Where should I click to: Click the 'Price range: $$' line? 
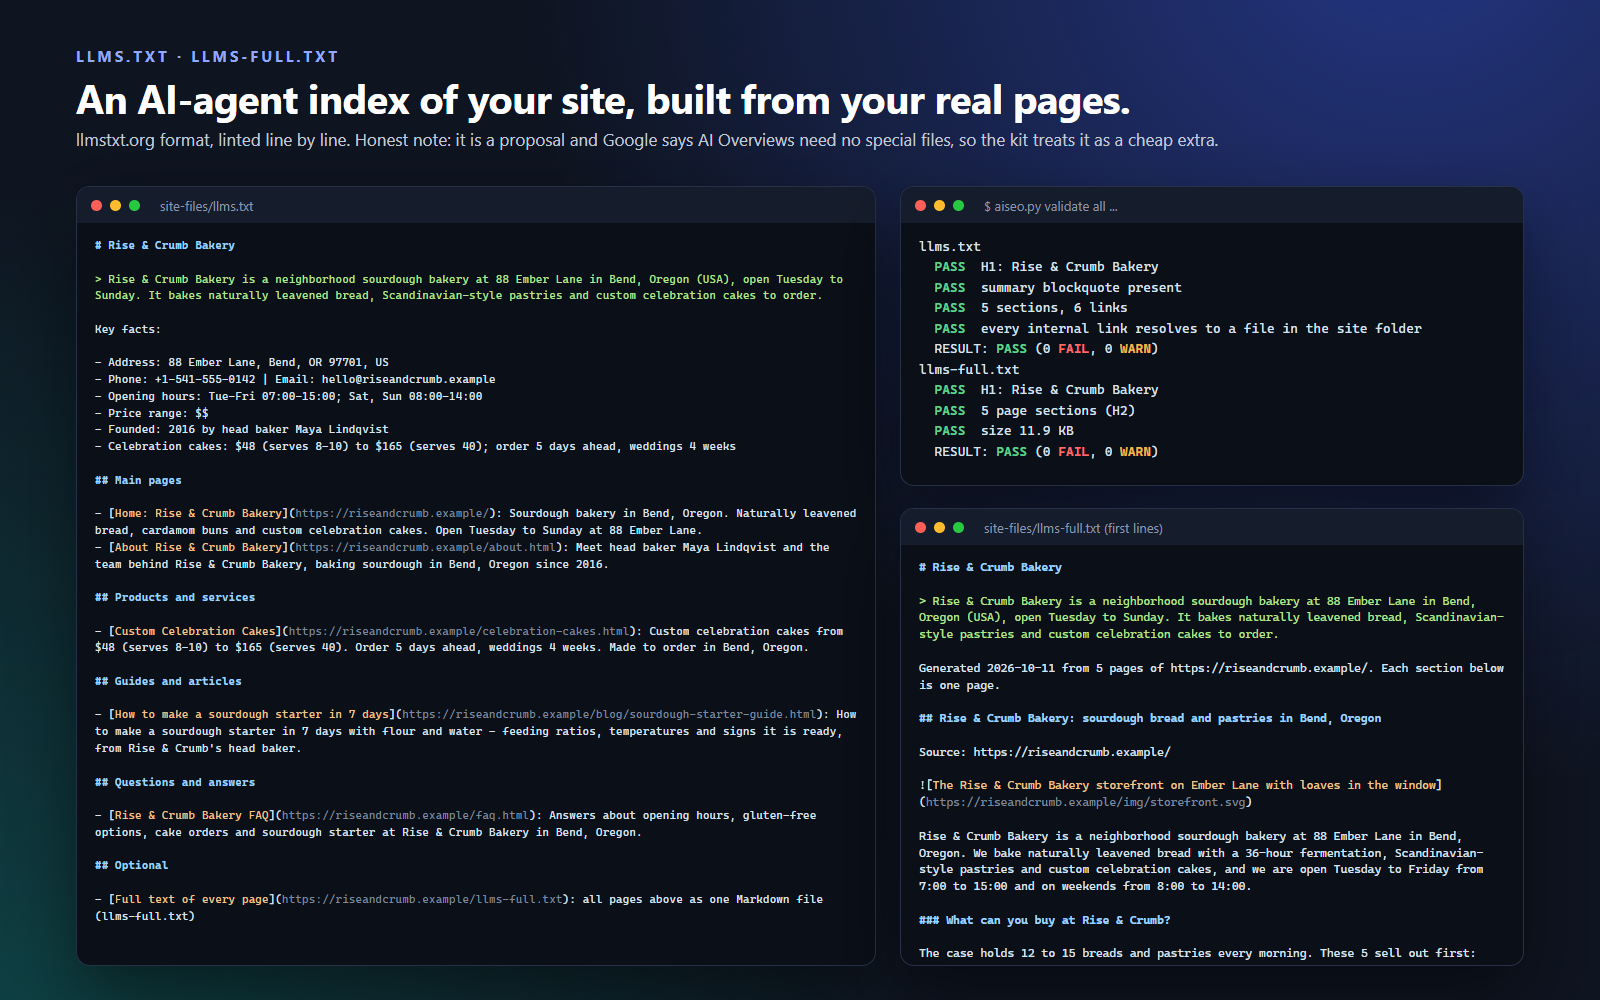pos(152,414)
